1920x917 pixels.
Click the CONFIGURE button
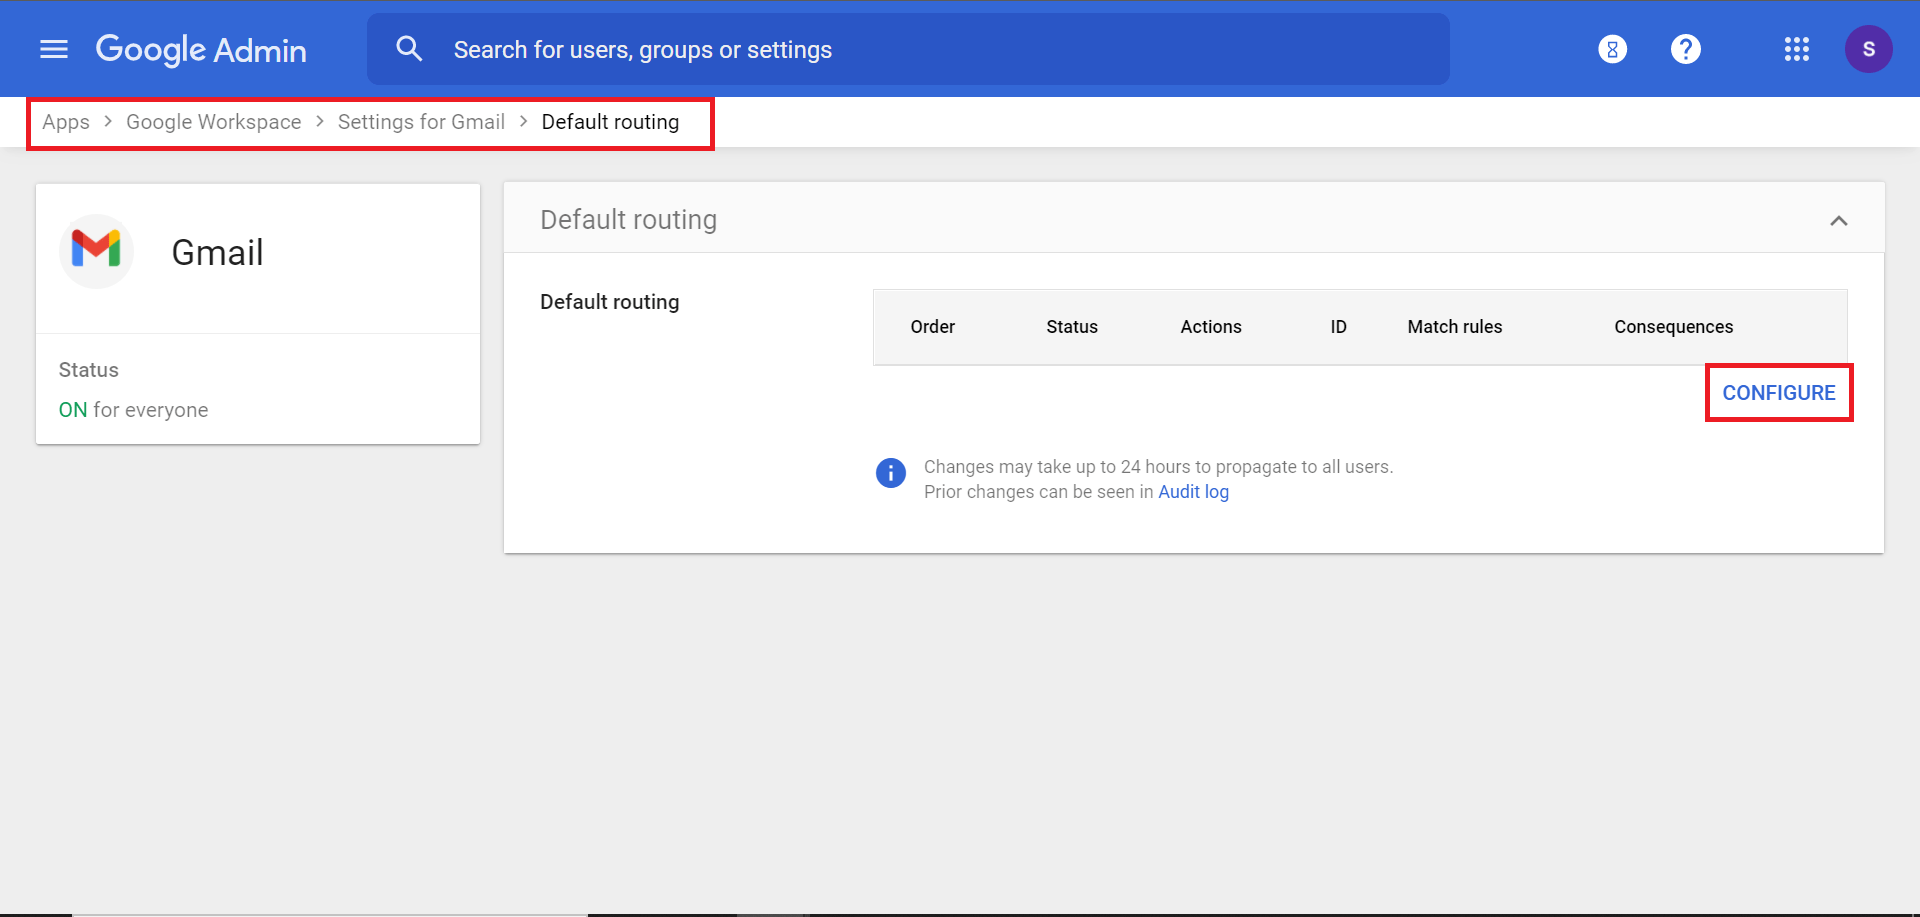1779,393
